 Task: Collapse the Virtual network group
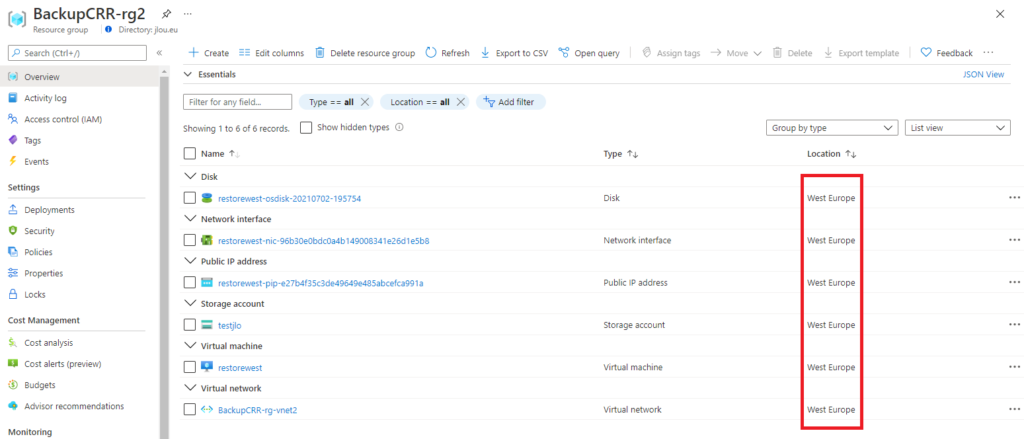coord(190,388)
